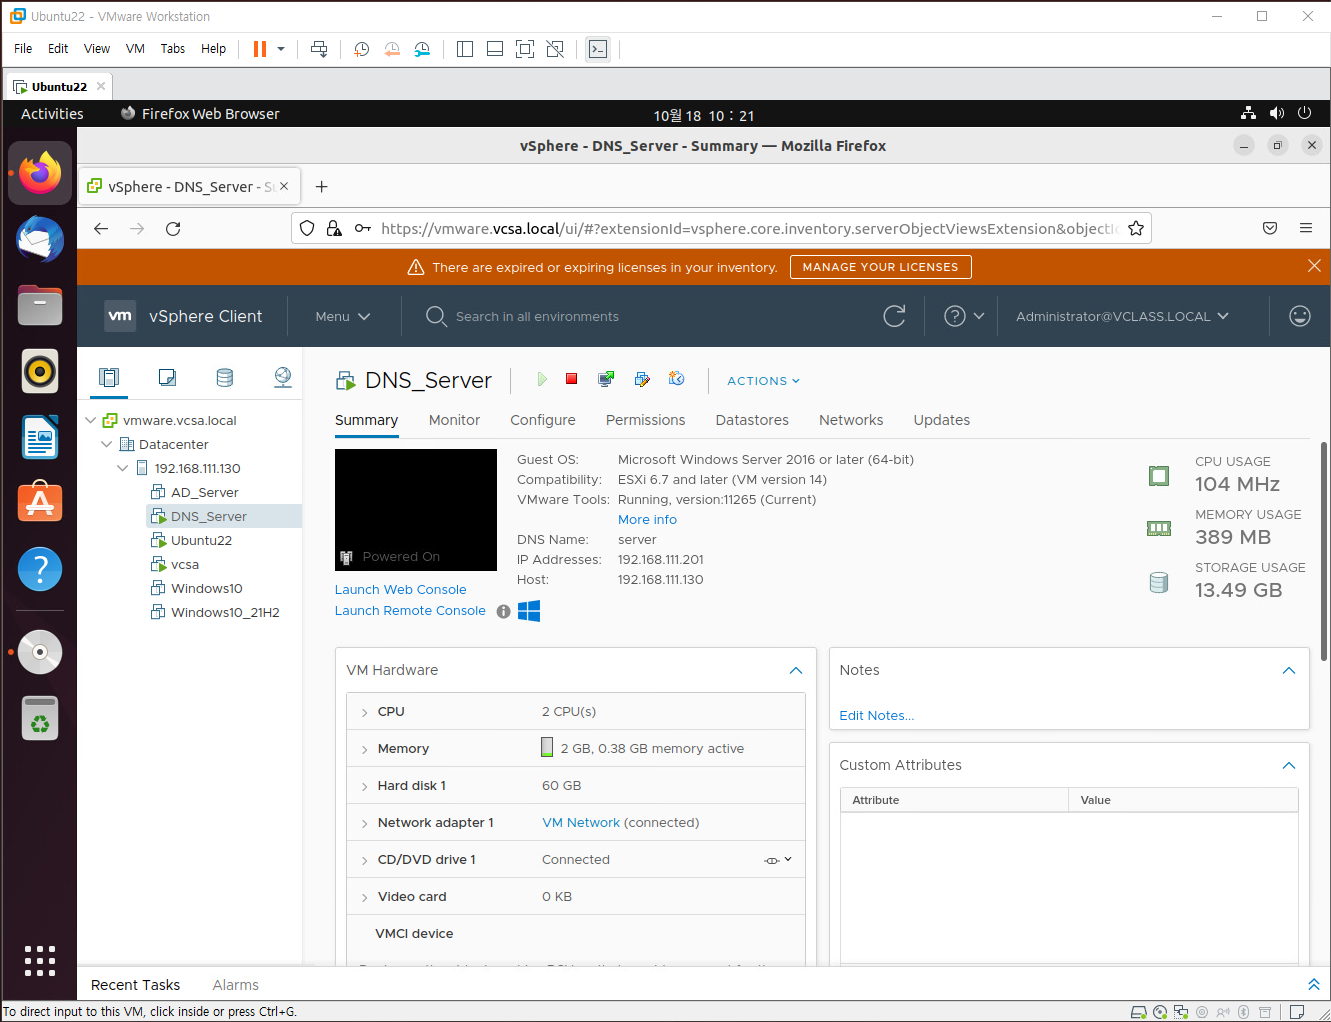Screen dimensions: 1331x1022
Task: Open Thunderbird from the Ubuntu dock
Action: [x=40, y=239]
